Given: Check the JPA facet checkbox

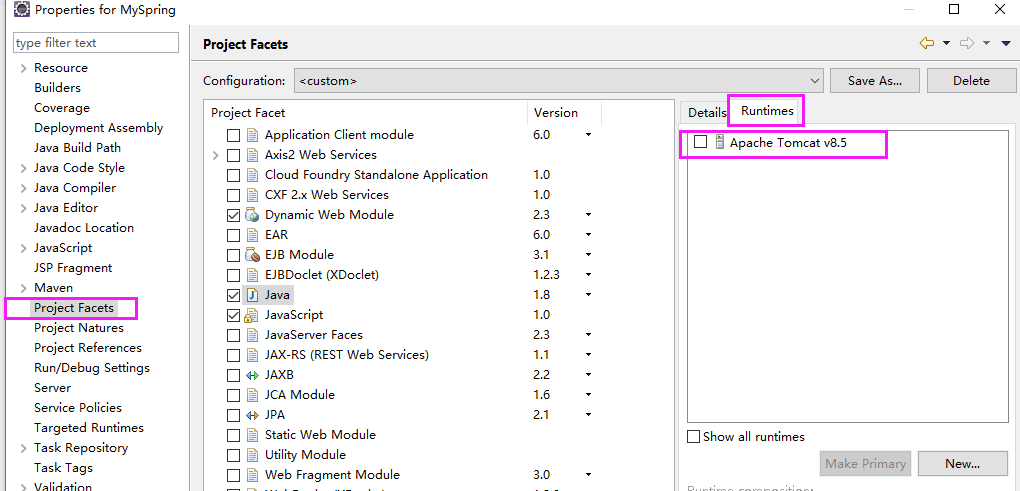Looking at the screenshot, I should [233, 415].
